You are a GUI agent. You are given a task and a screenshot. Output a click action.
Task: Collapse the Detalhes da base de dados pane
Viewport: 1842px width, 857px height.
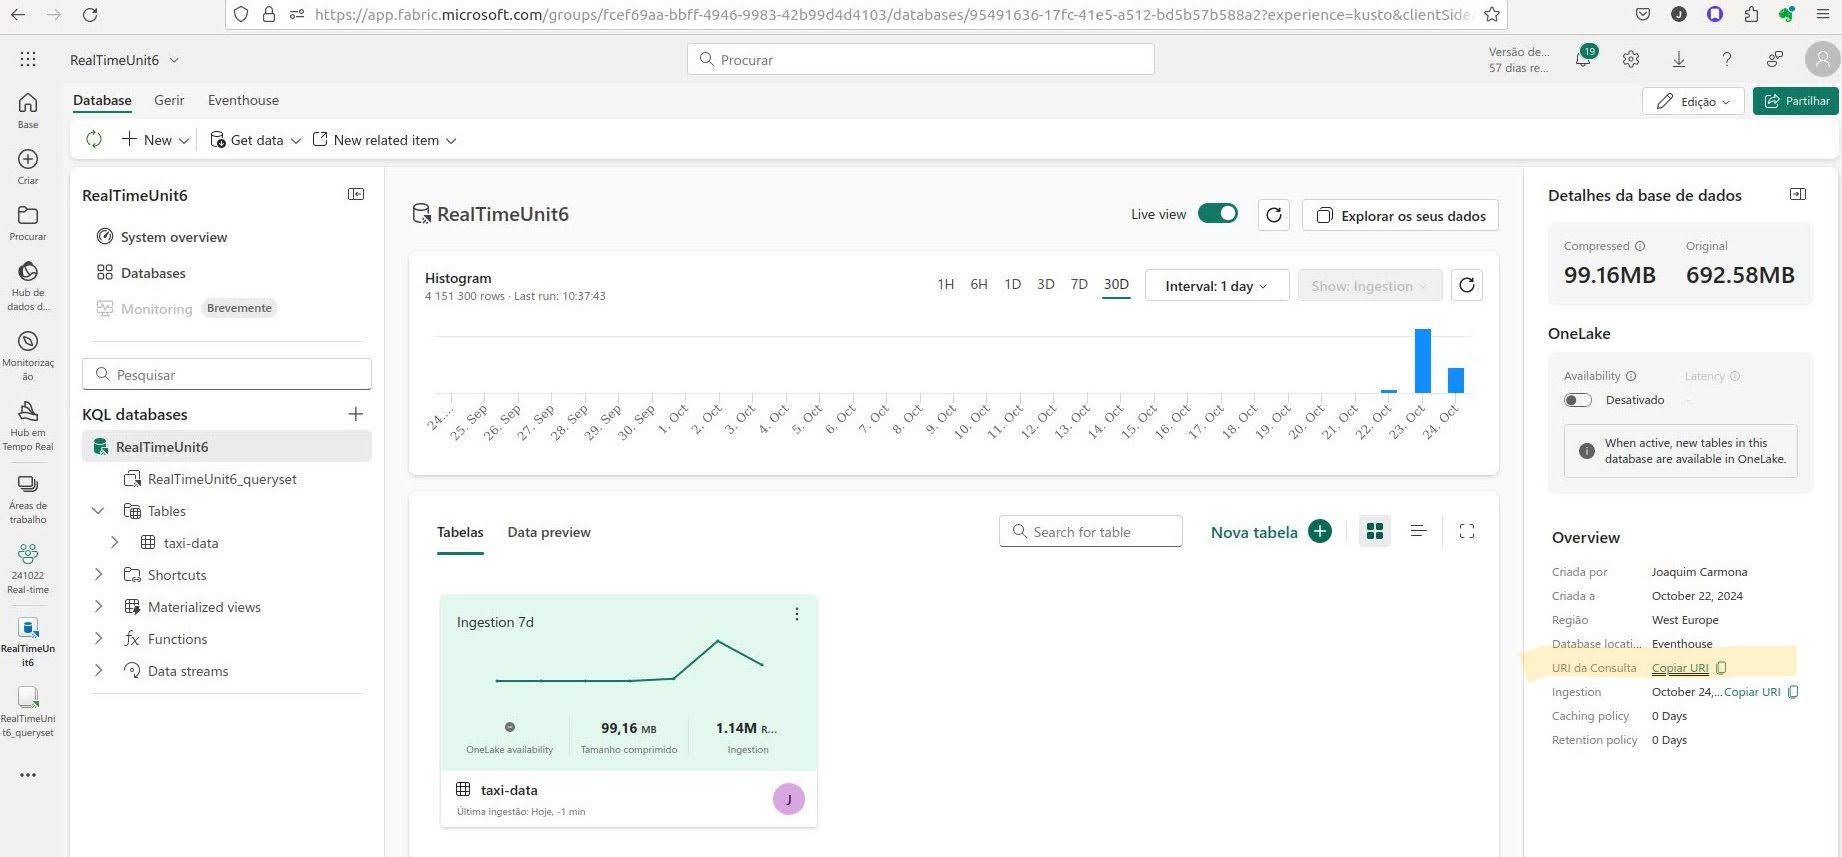1798,194
